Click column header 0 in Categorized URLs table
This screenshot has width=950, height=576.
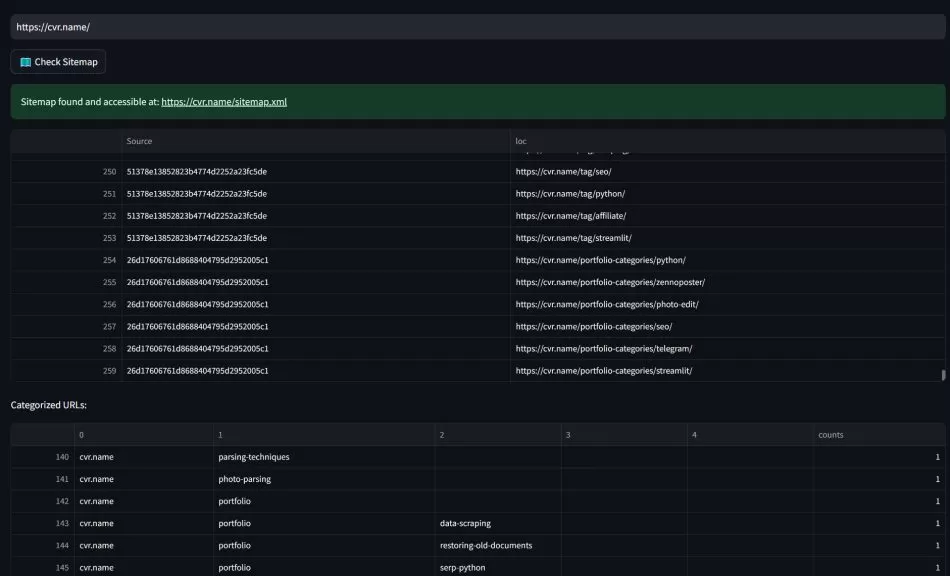click(80, 434)
